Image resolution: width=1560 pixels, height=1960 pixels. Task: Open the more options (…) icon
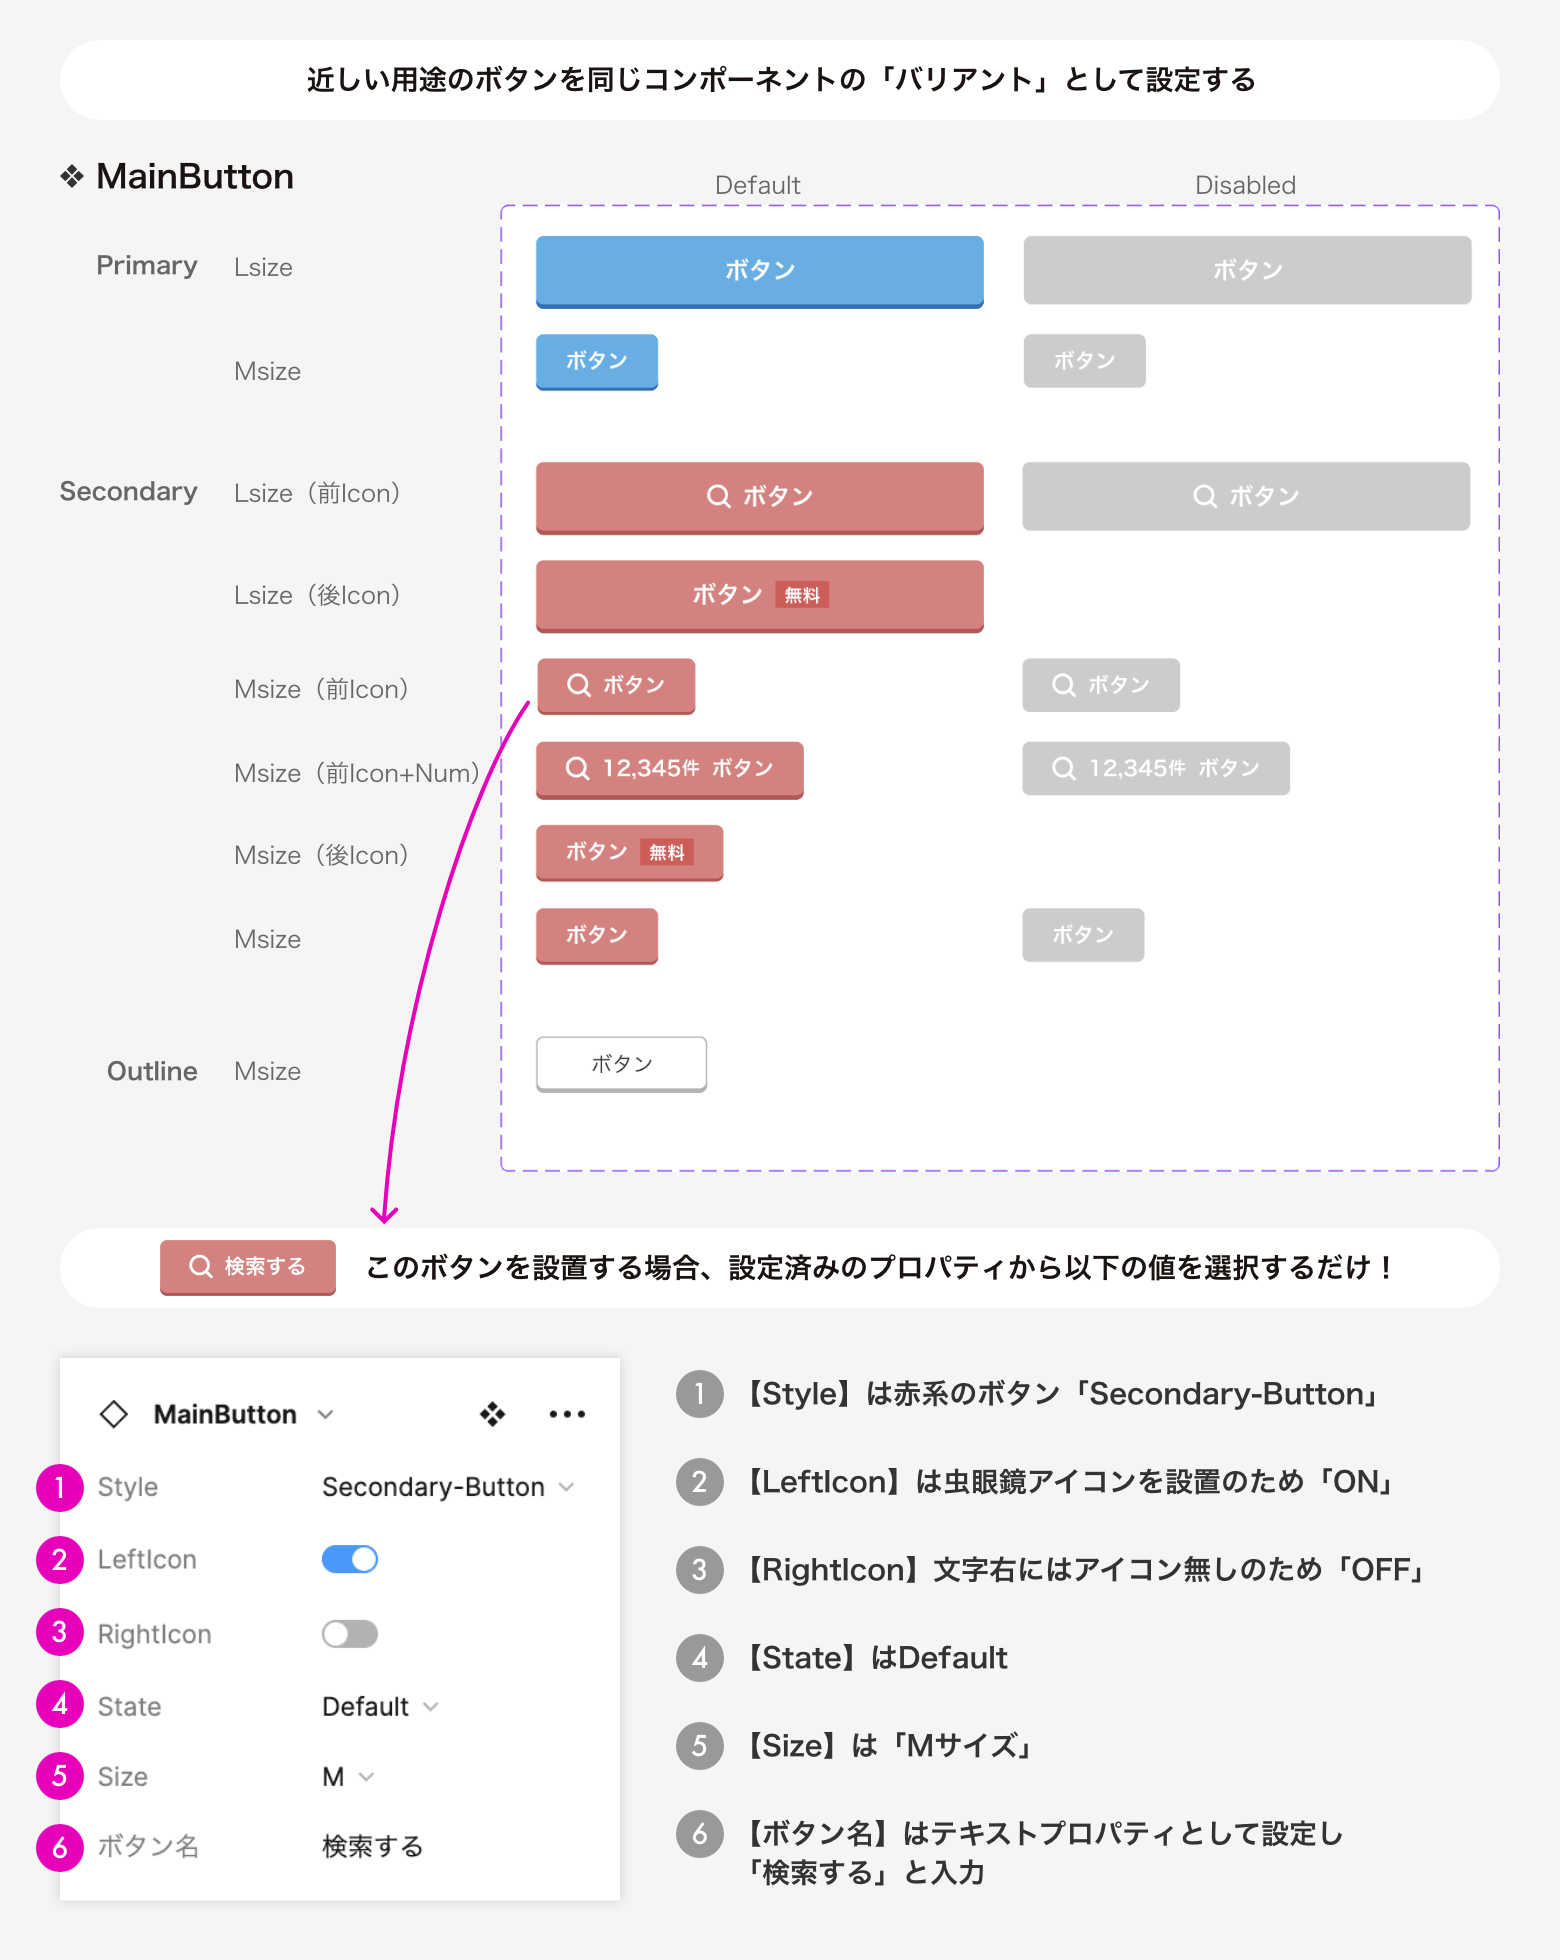pyautogui.click(x=566, y=1413)
